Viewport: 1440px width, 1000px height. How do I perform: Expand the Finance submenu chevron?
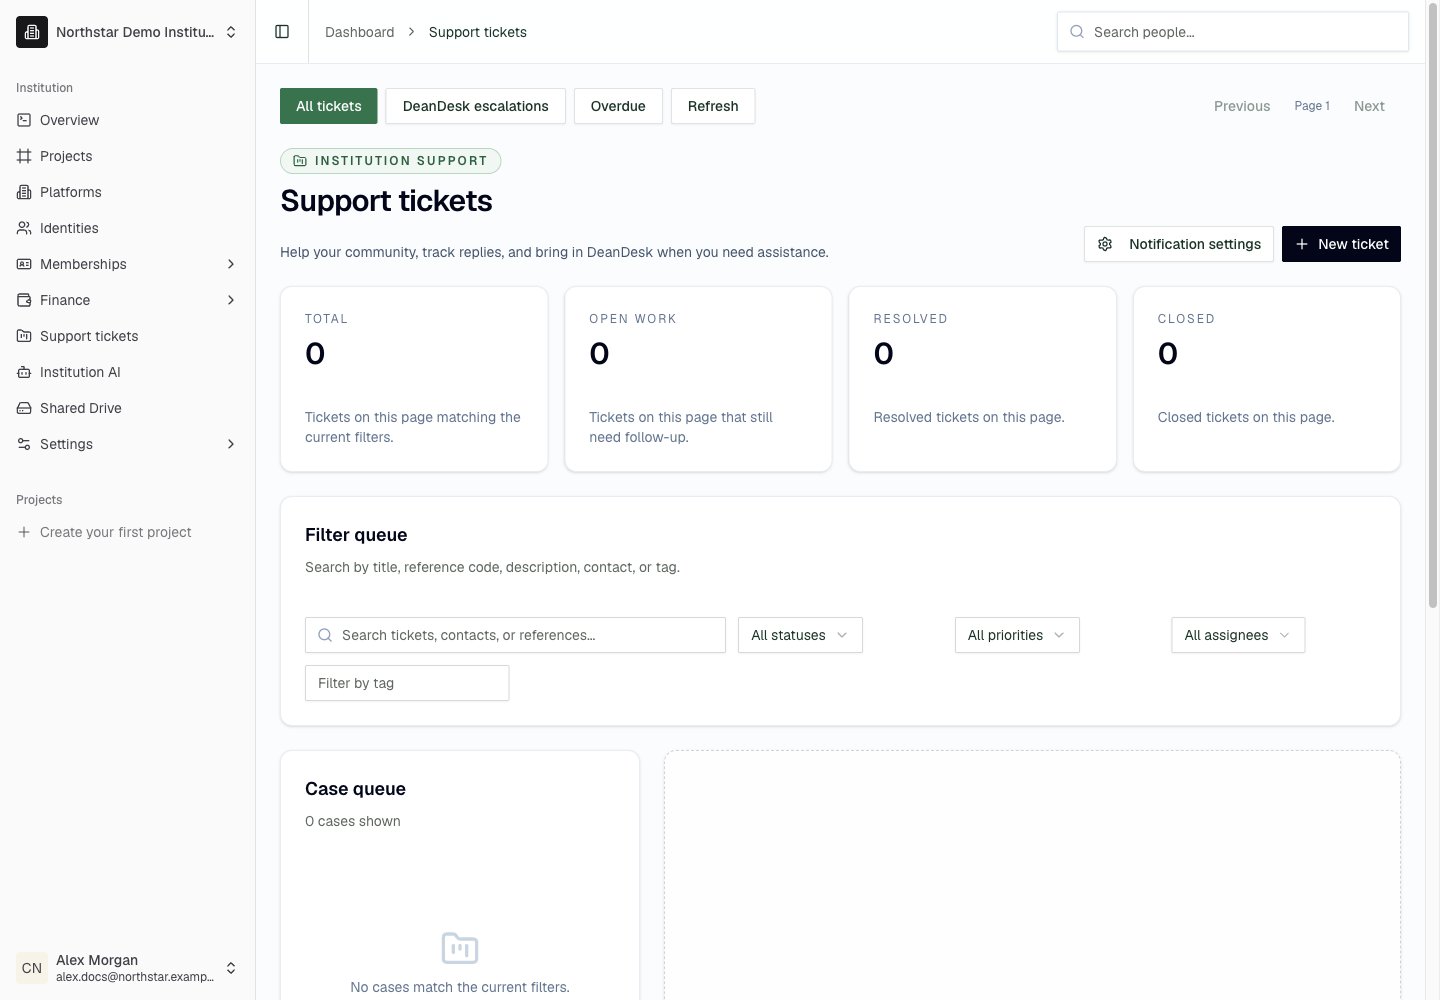coord(231,300)
